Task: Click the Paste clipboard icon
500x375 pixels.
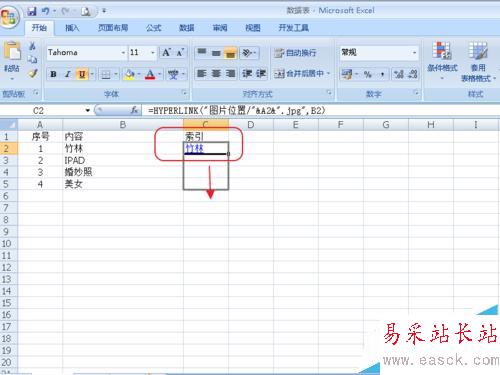Action: [12, 51]
